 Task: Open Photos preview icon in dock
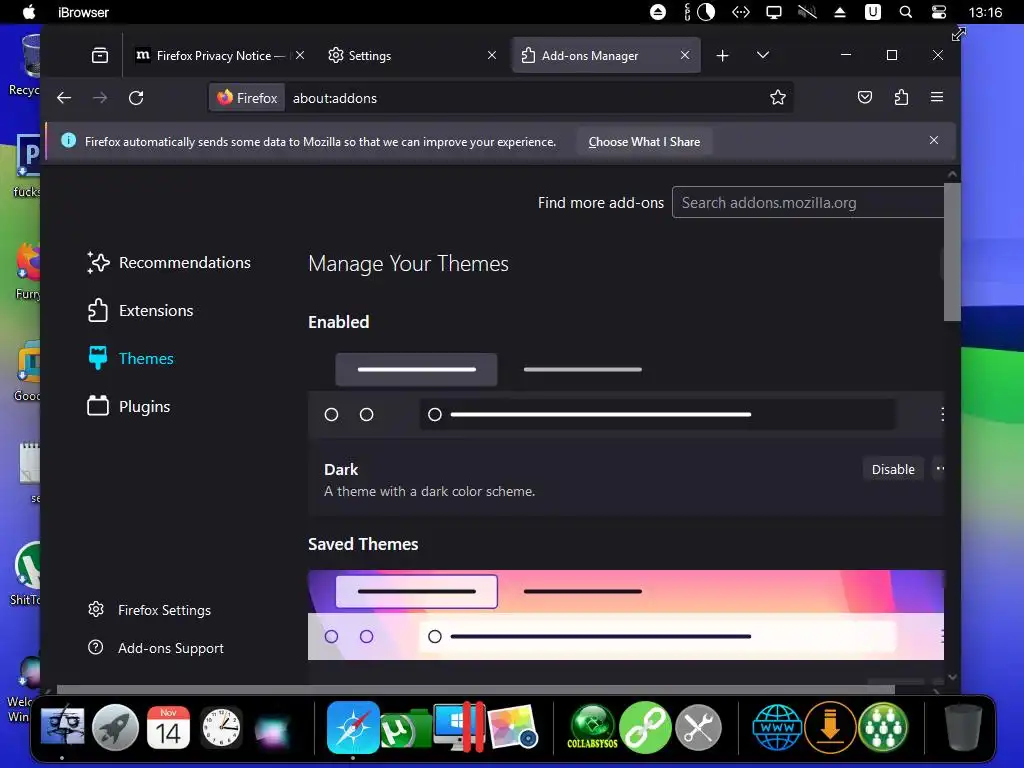pyautogui.click(x=513, y=727)
